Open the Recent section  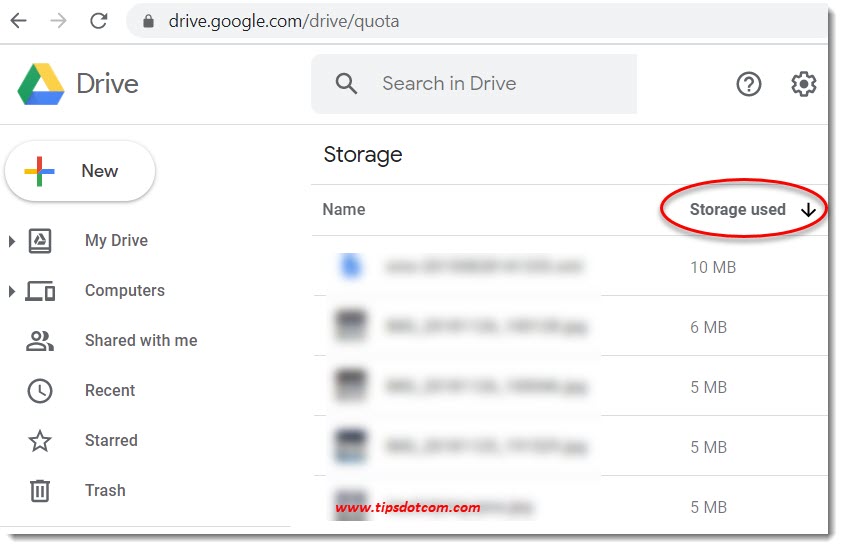110,390
